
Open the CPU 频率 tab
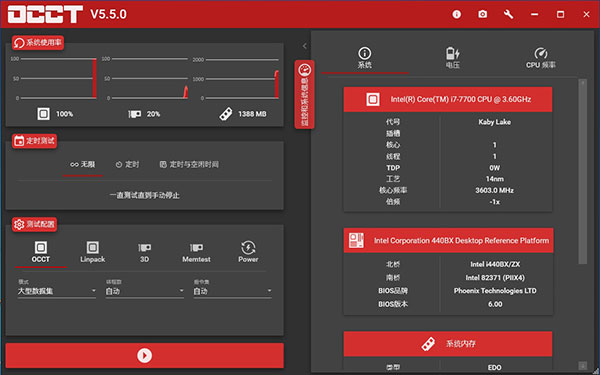[x=540, y=58]
